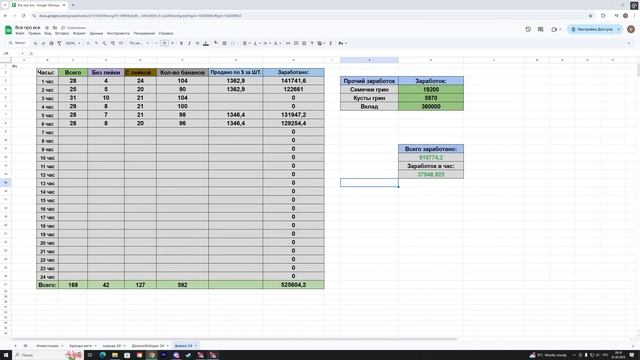
Task: Click the font size input field
Action: click(x=164, y=43)
